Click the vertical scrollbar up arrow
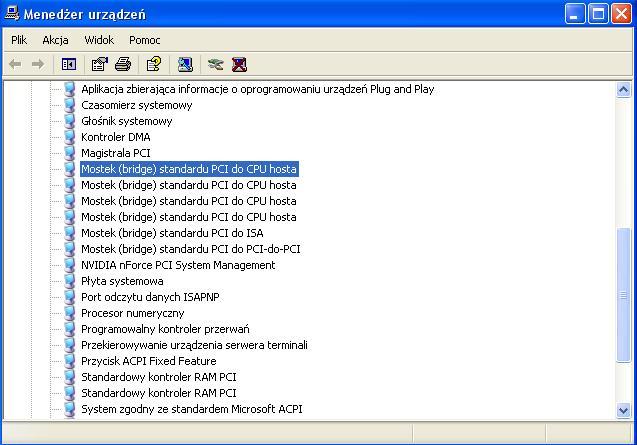This screenshot has width=637, height=445. tap(625, 90)
